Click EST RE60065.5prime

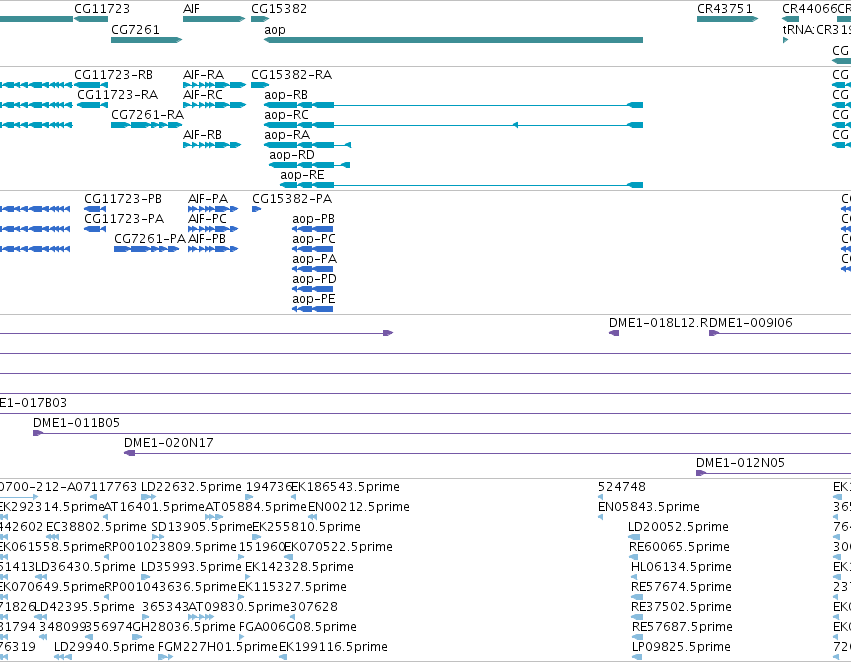(634, 557)
